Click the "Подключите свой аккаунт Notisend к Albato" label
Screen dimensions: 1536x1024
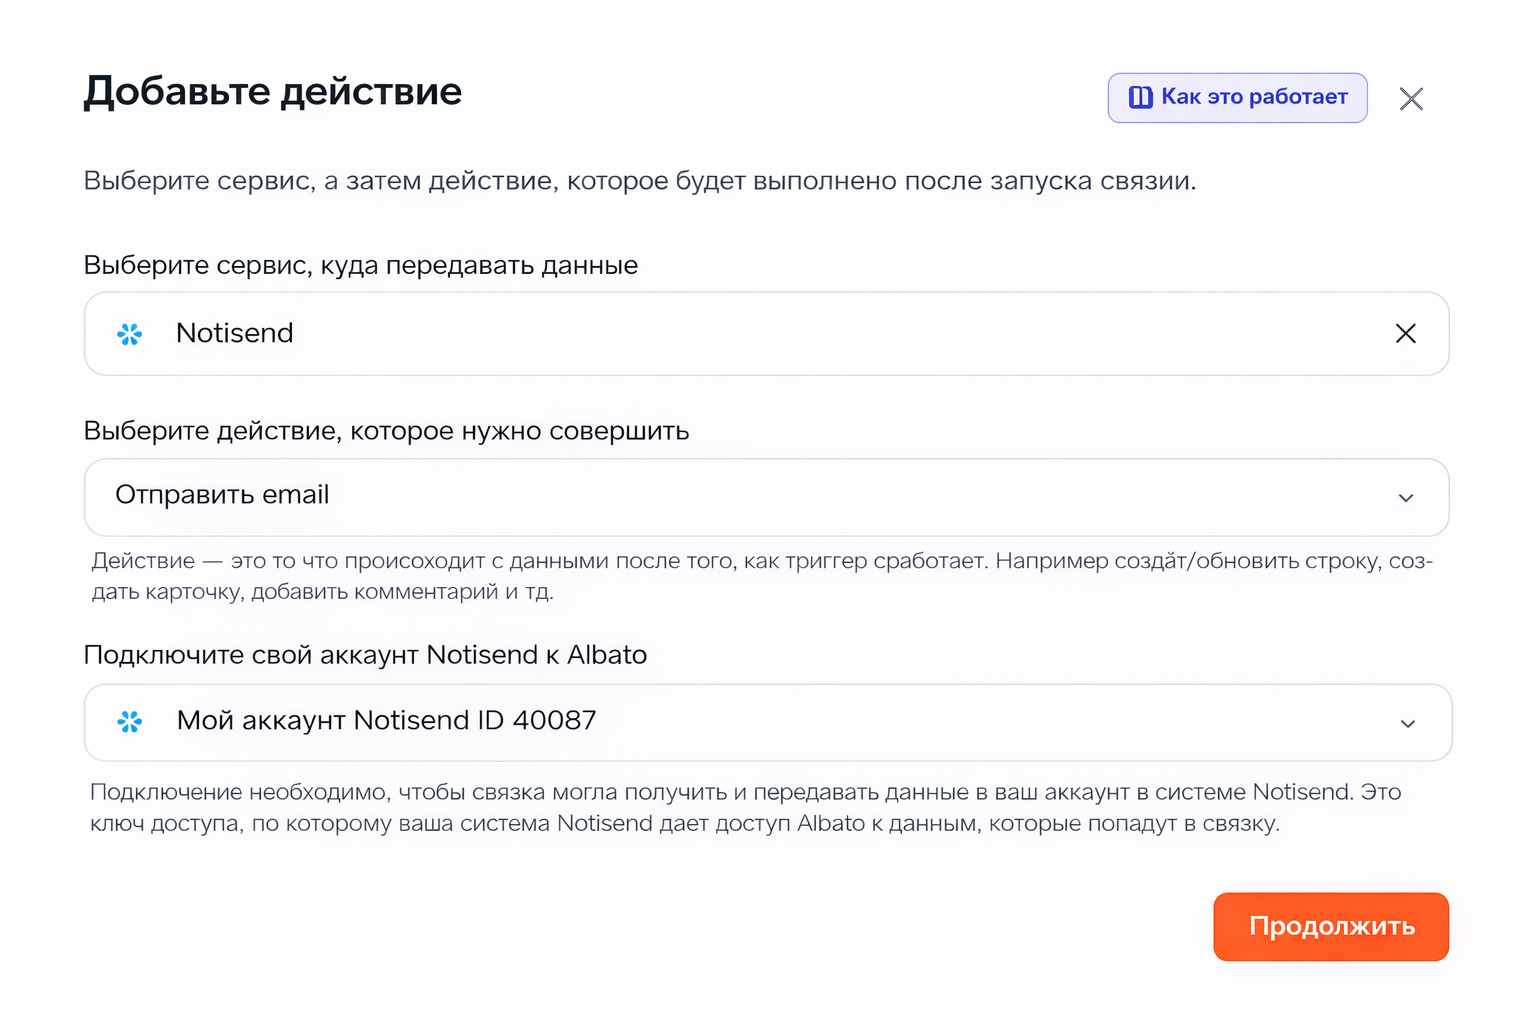tap(365, 655)
